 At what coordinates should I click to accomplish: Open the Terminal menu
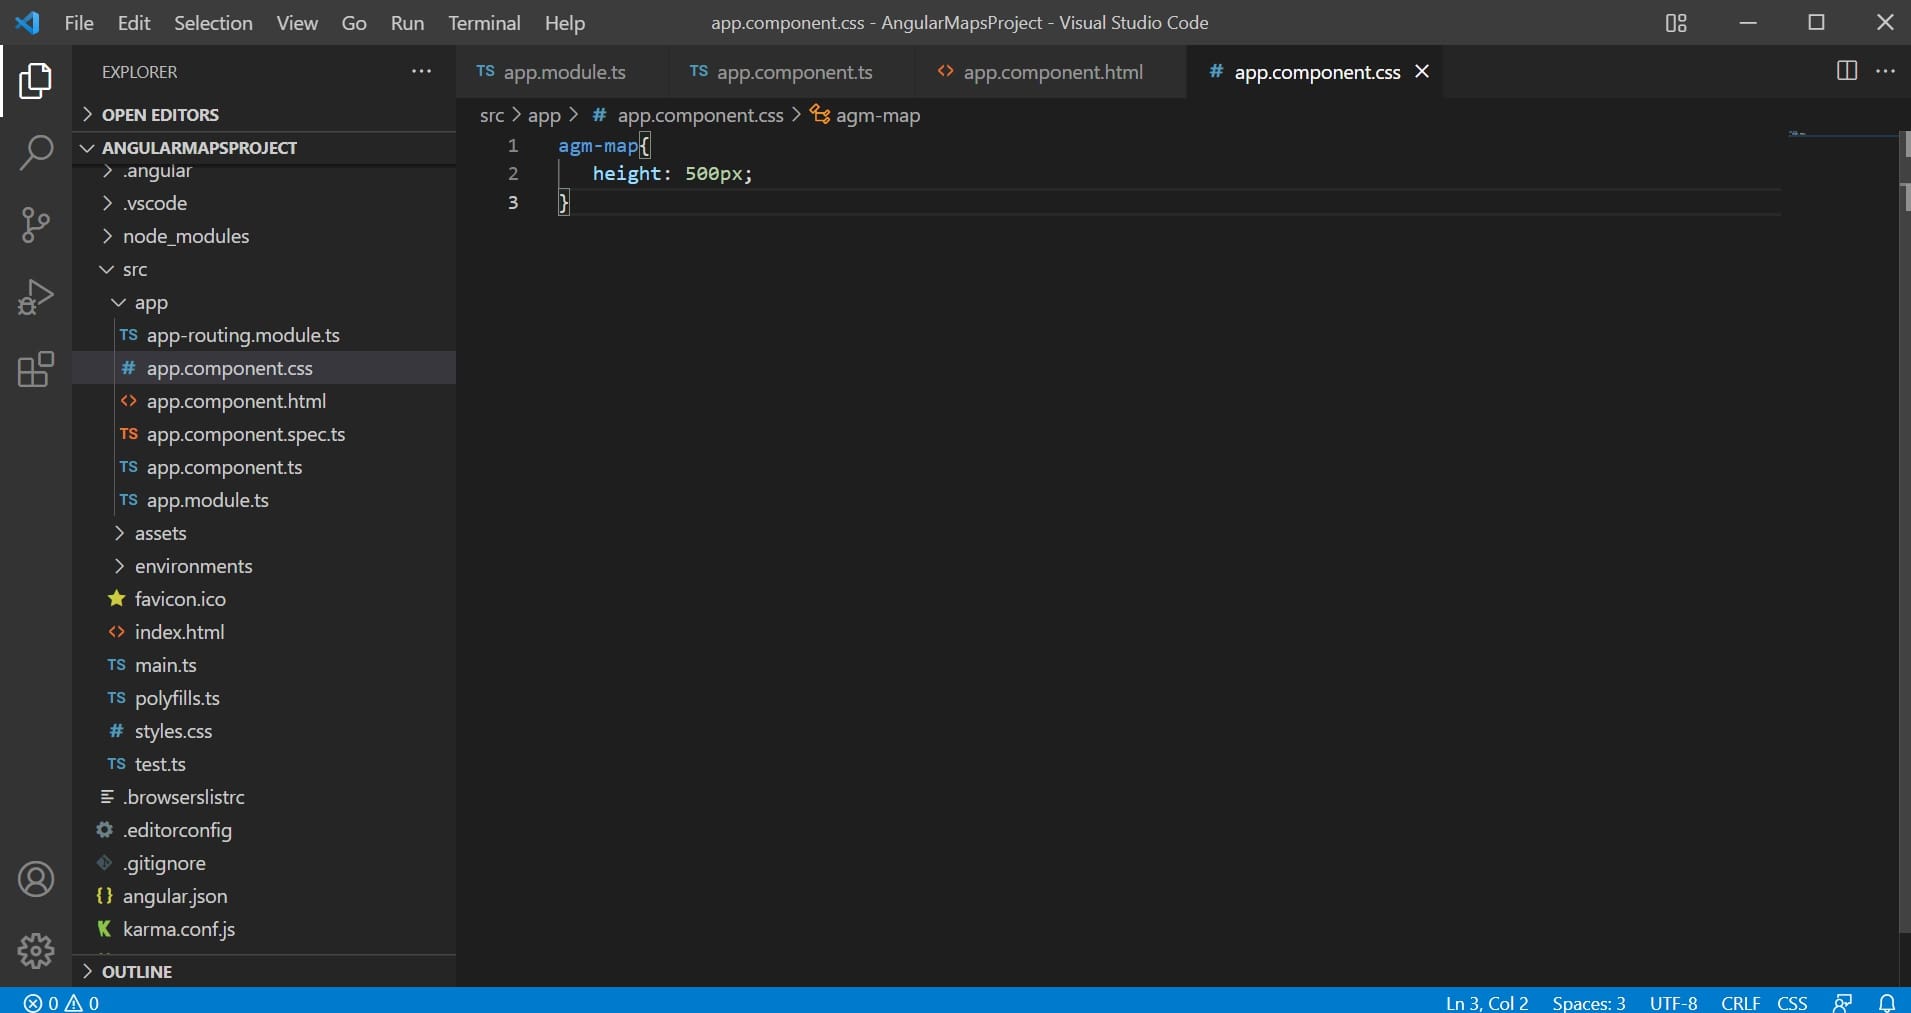pos(484,23)
